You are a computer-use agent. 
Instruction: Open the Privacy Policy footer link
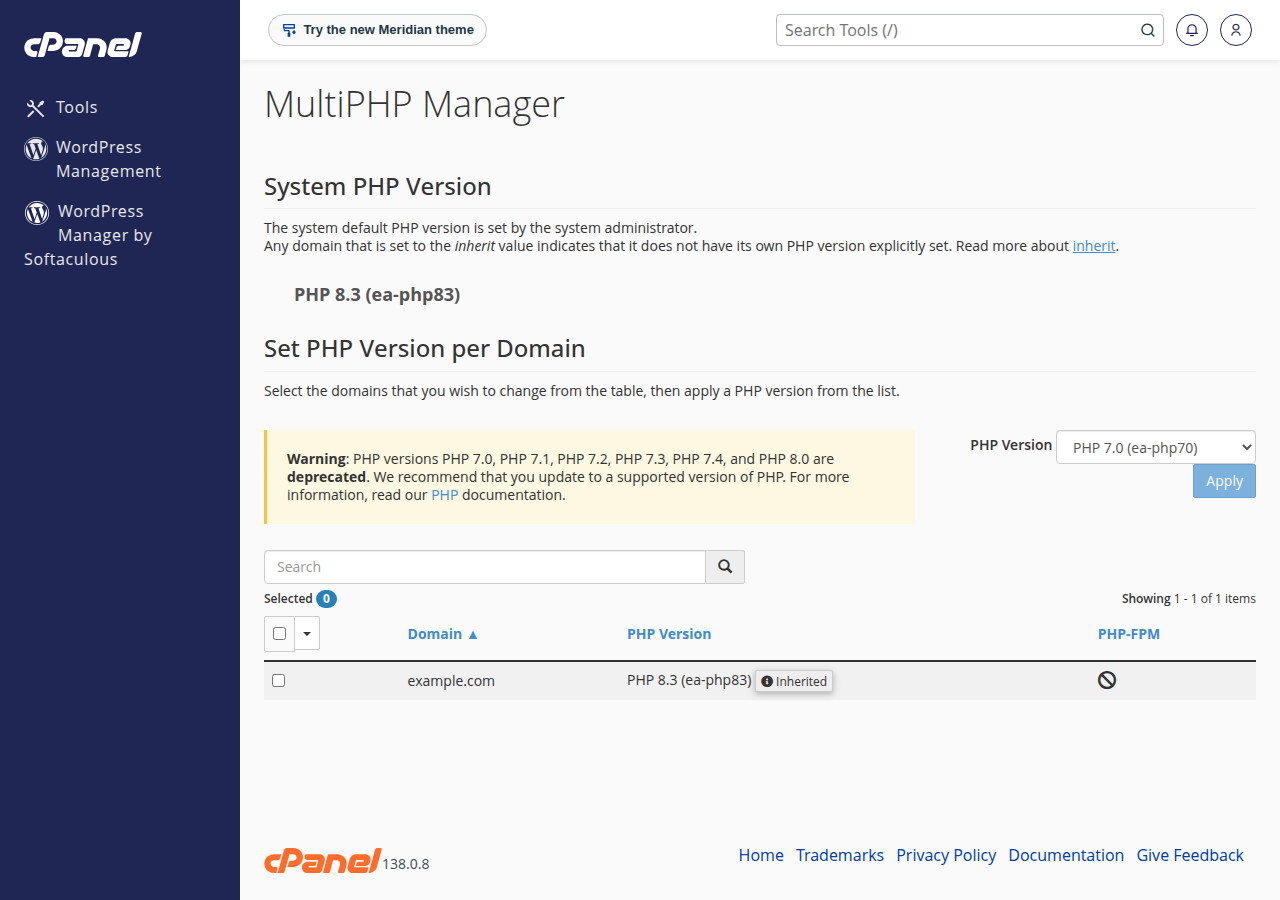tap(946, 855)
